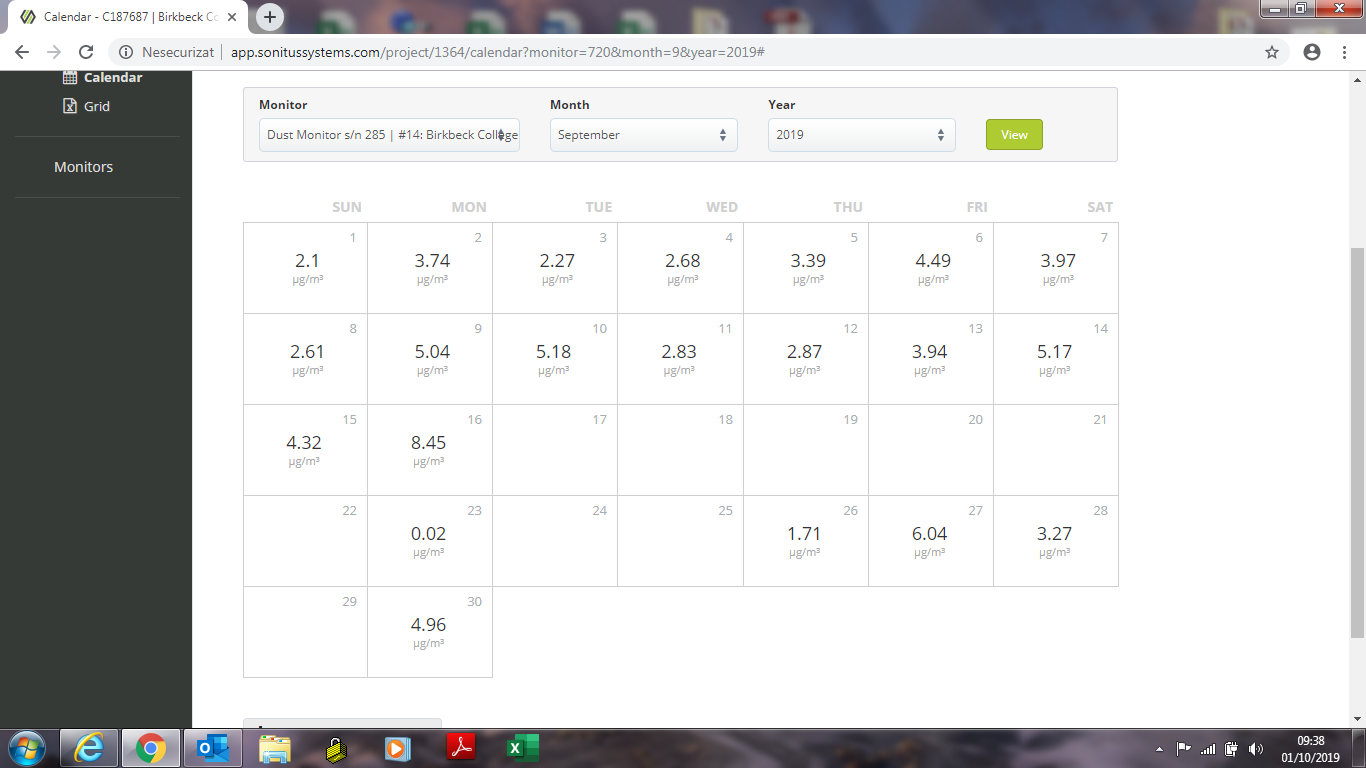Open the Chrome profile avatar
This screenshot has height=768, width=1366.
pyautogui.click(x=1312, y=52)
